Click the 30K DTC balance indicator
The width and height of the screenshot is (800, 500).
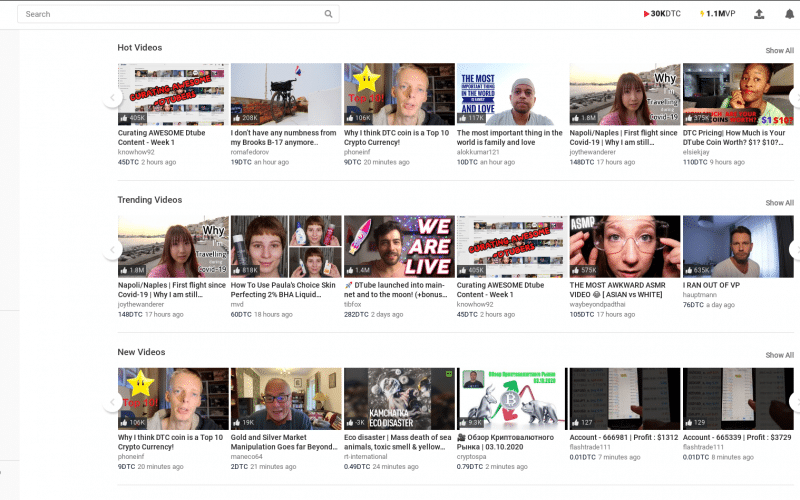click(663, 14)
